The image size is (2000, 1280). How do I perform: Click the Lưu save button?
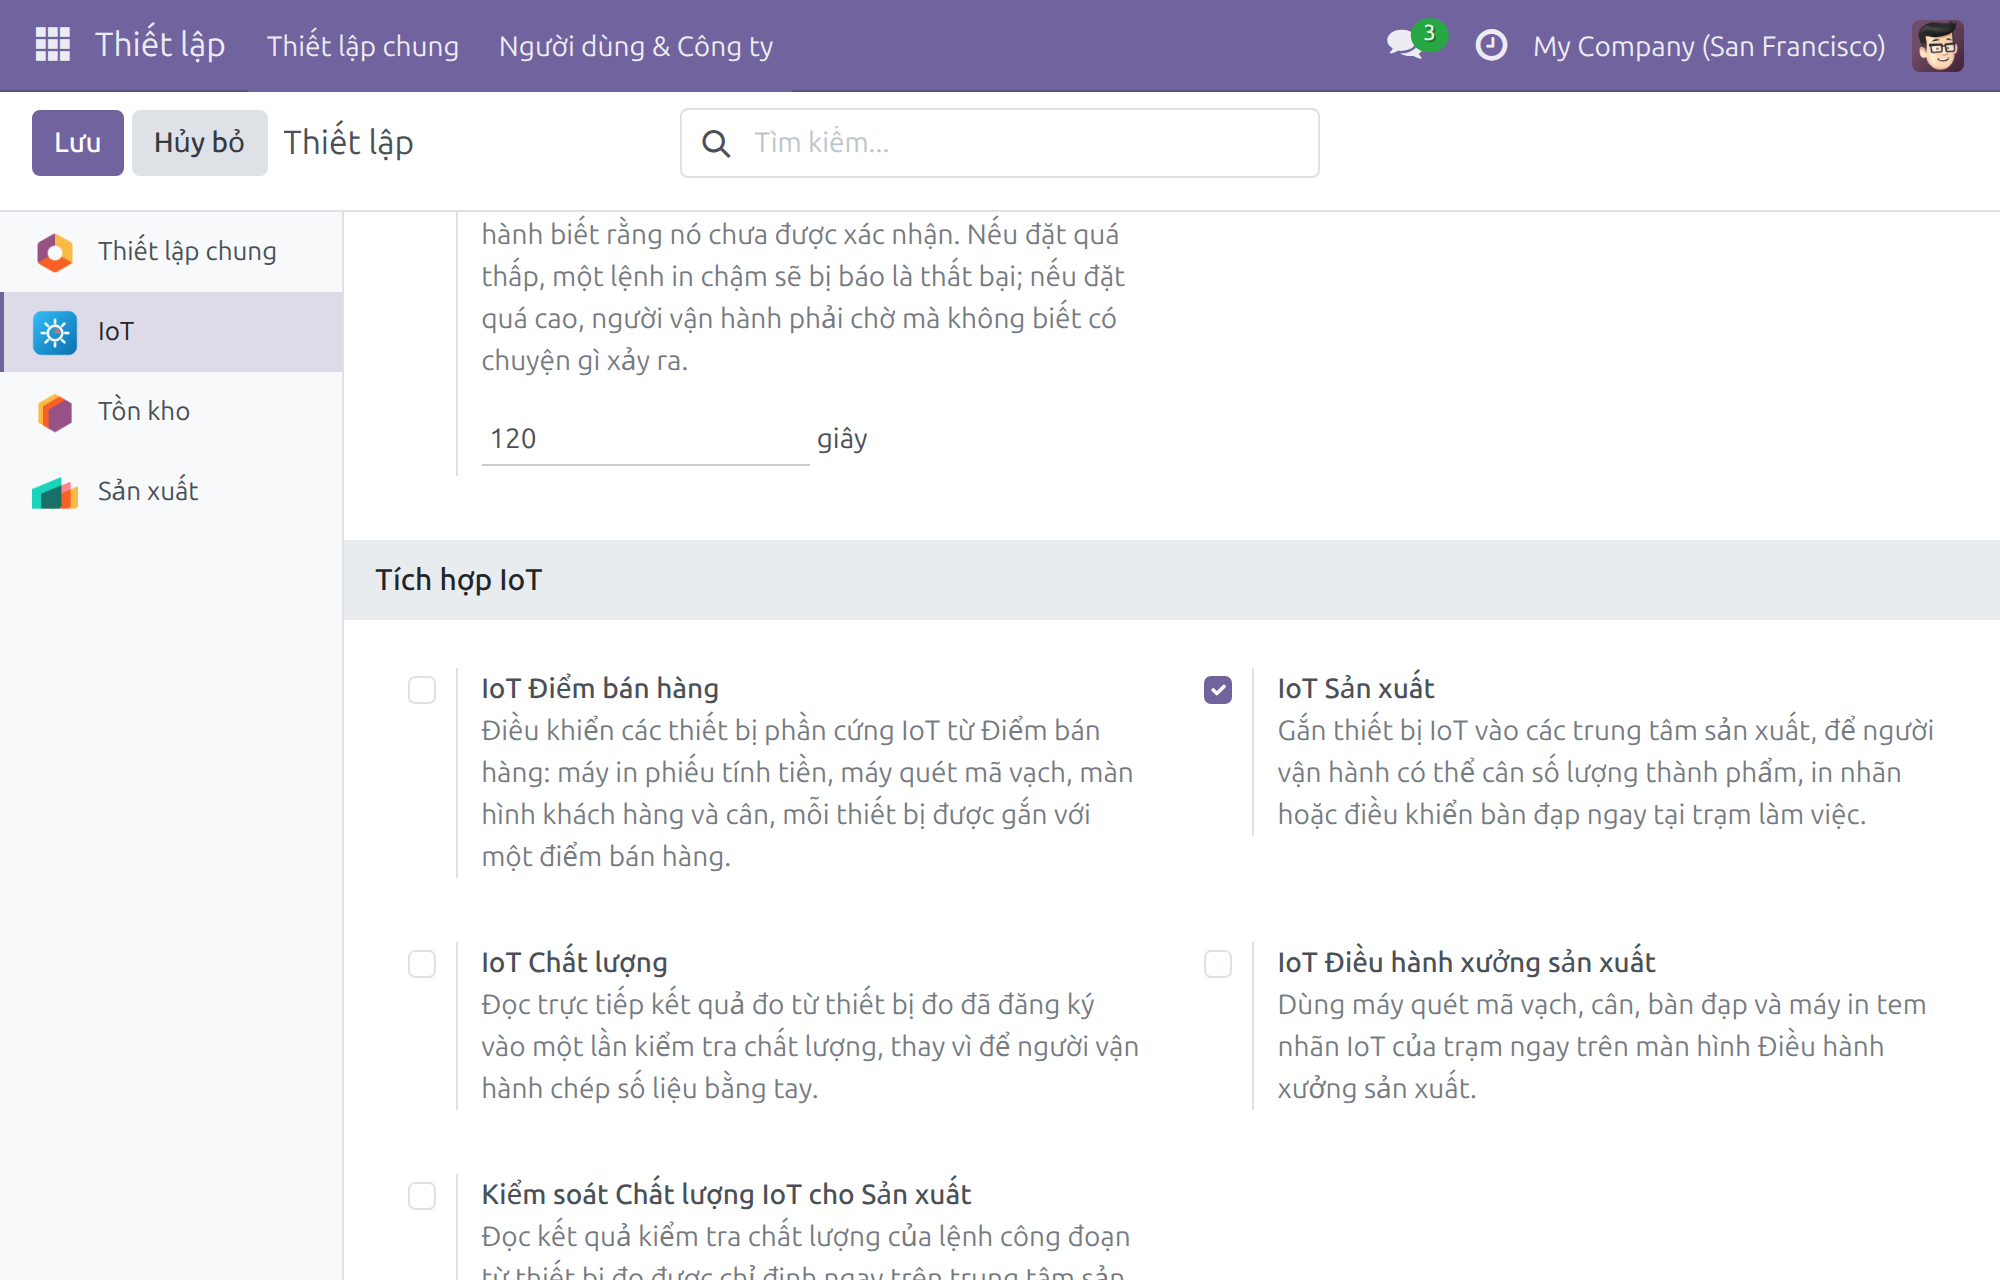[78, 143]
